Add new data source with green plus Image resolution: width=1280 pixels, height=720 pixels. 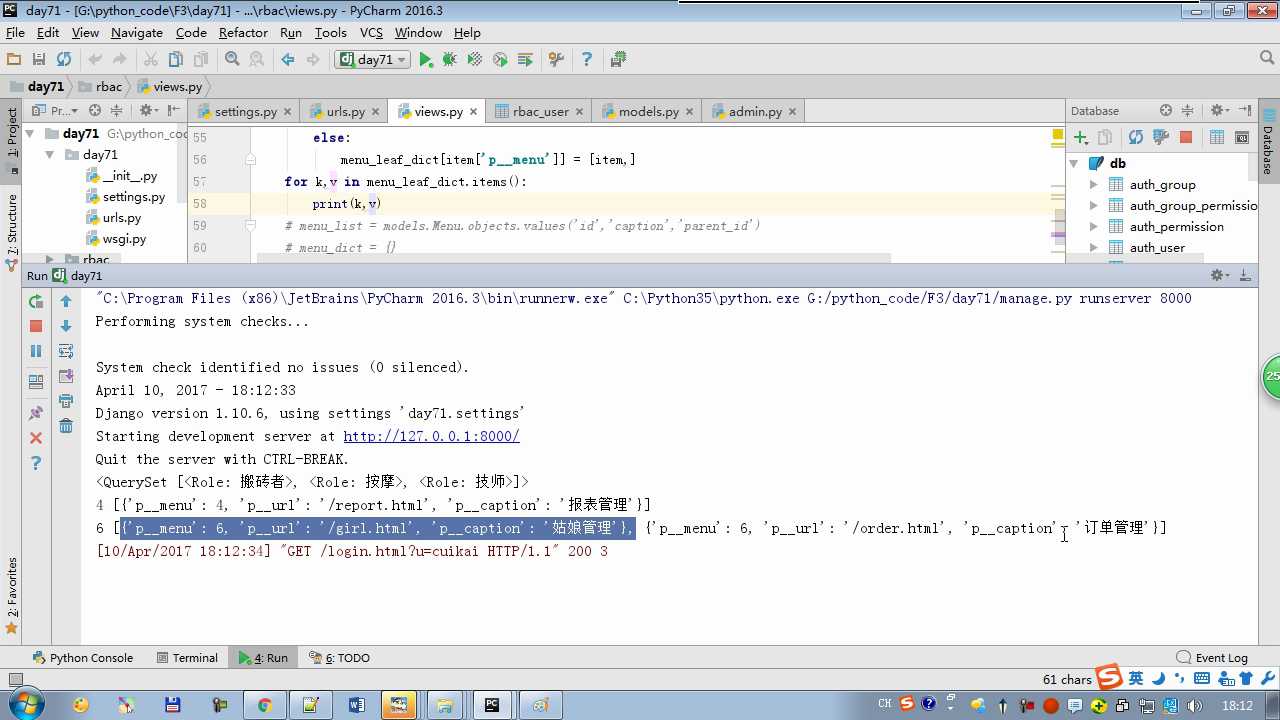pos(1080,137)
